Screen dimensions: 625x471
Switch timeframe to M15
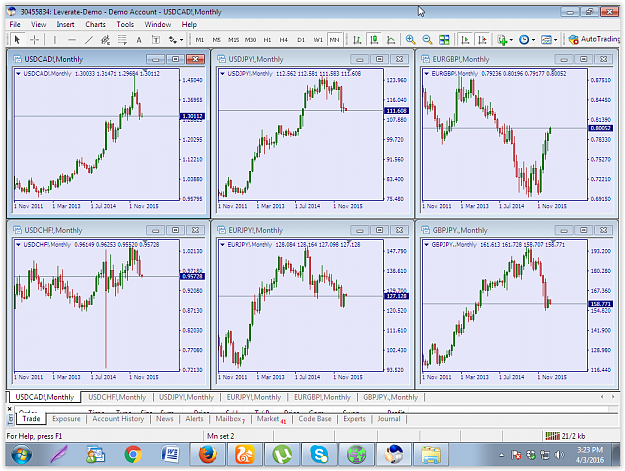click(233, 40)
